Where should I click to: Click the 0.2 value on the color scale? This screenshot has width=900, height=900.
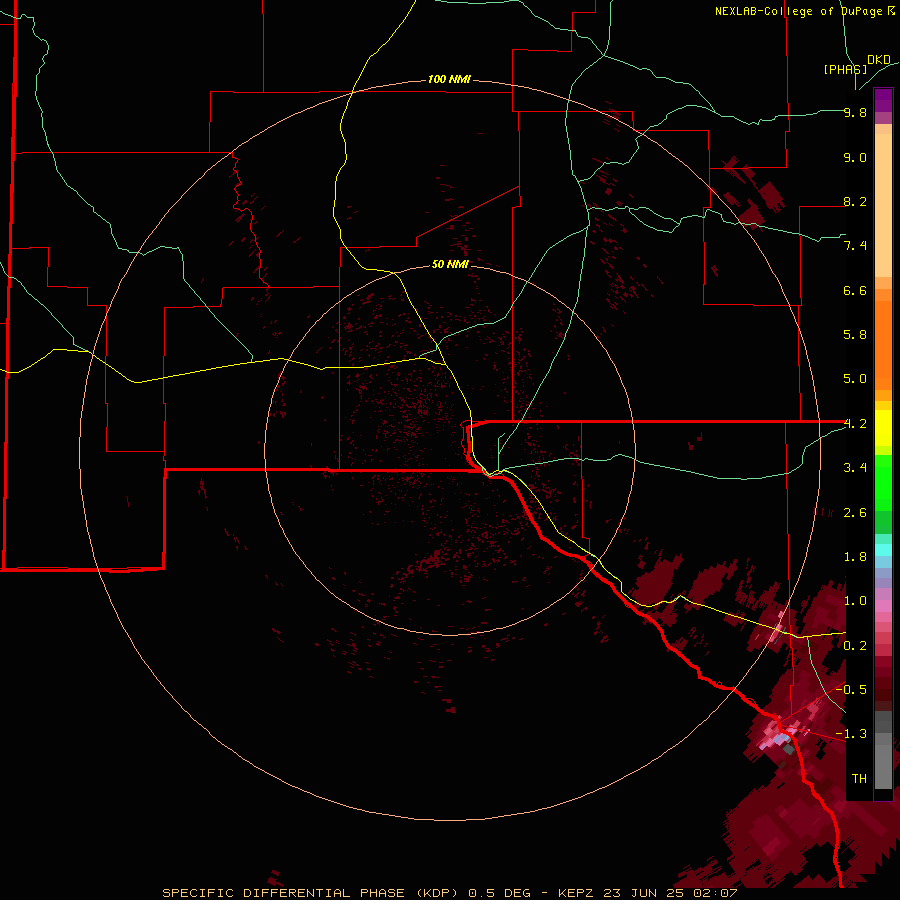[x=855, y=646]
